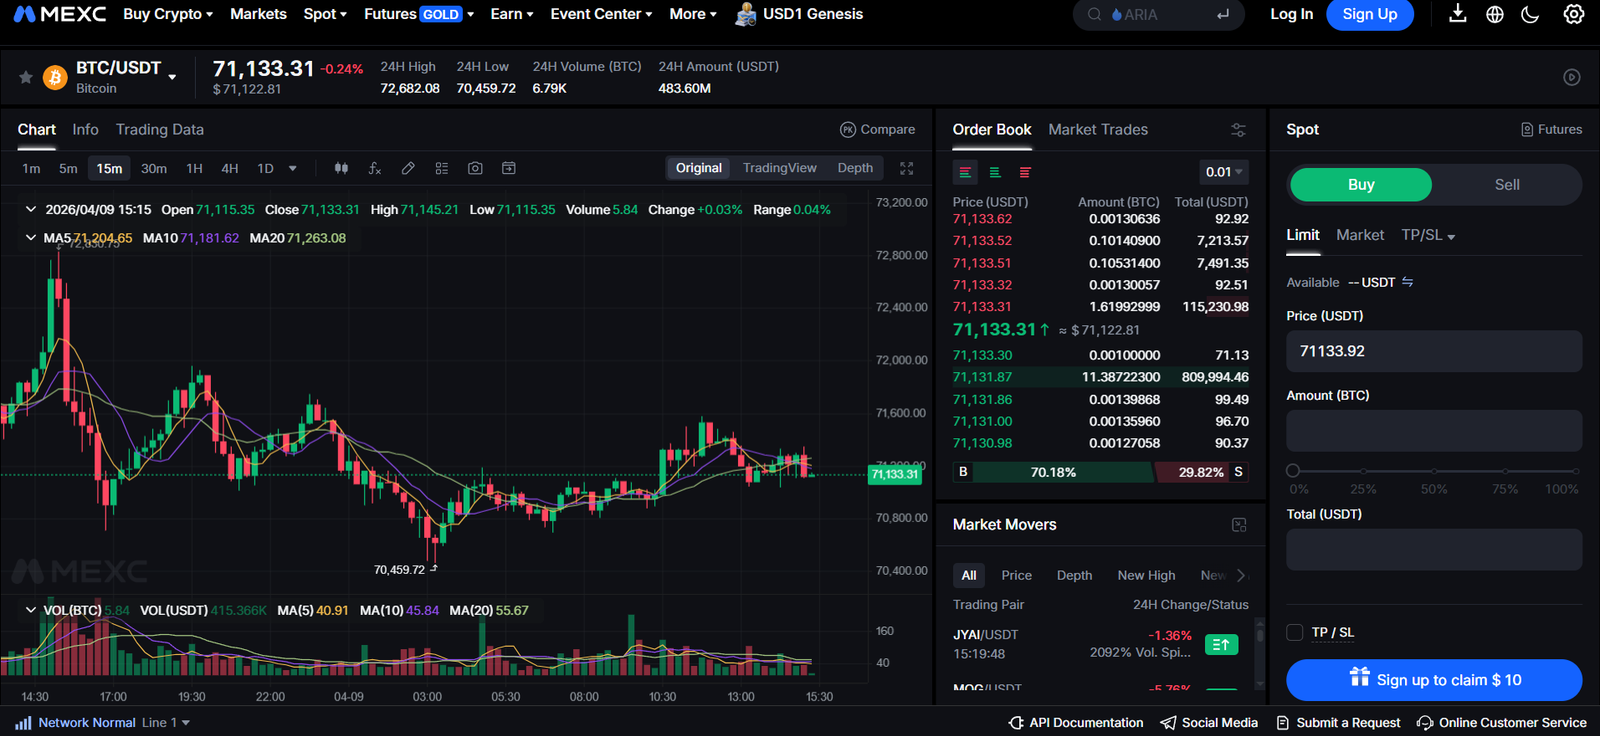Select the 1H timeframe
The height and width of the screenshot is (736, 1600).
pos(195,168)
